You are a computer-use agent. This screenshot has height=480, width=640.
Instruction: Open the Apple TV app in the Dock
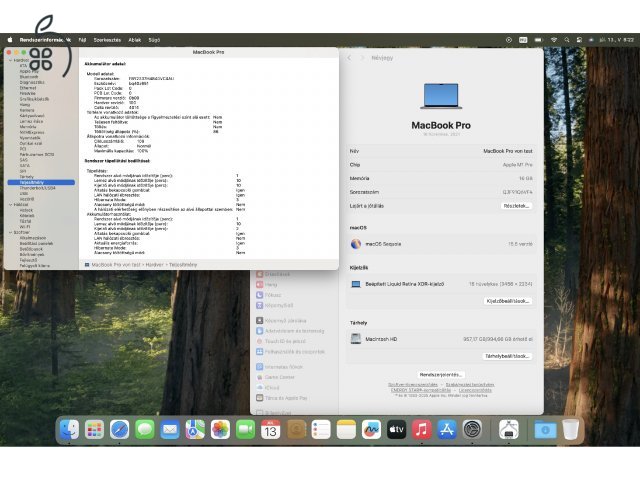[396, 429]
